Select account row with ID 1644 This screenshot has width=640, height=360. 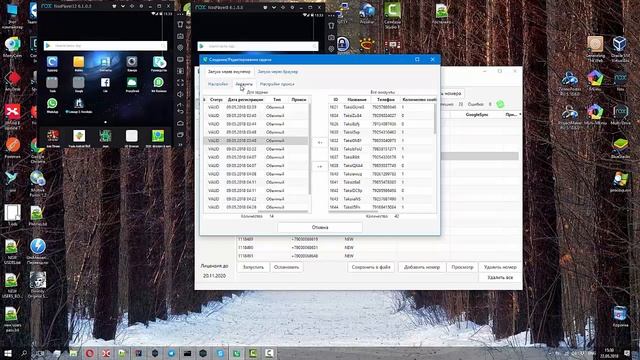click(381, 207)
